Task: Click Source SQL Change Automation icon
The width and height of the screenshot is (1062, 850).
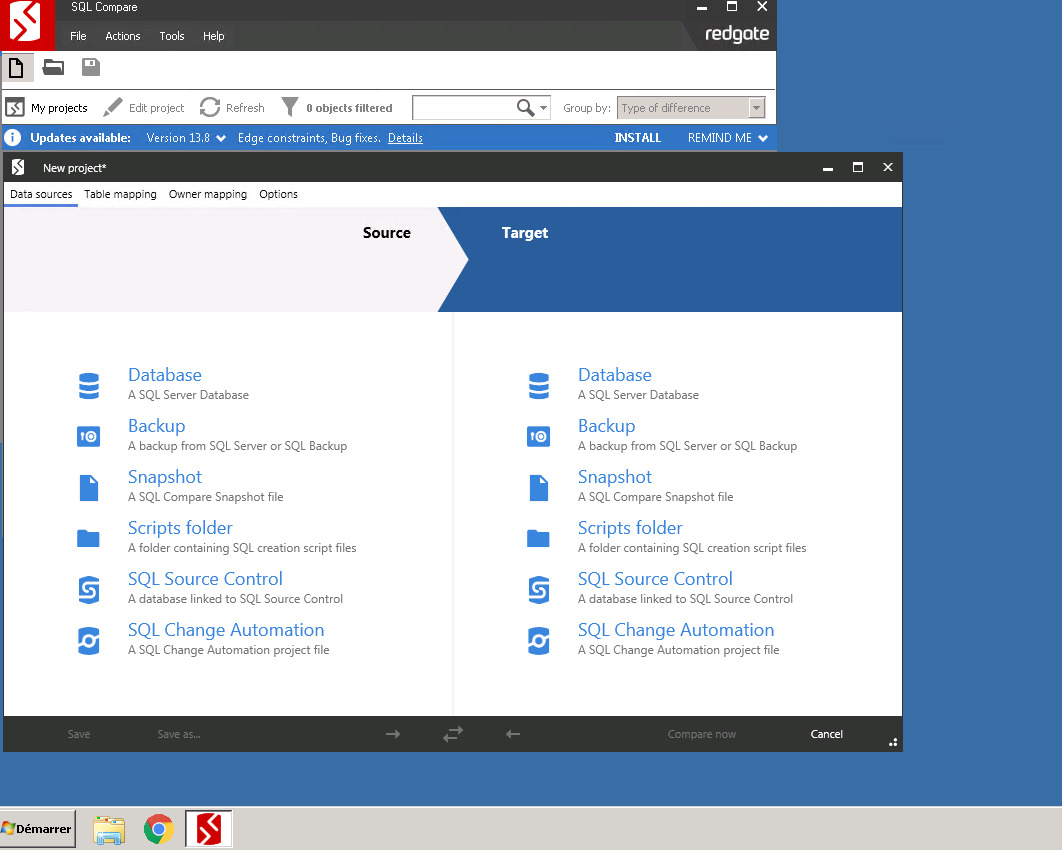Action: coord(89,641)
